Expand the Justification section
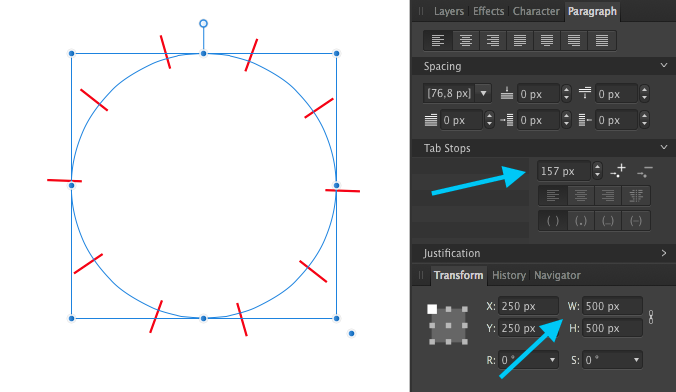The image size is (676, 392). 663,253
